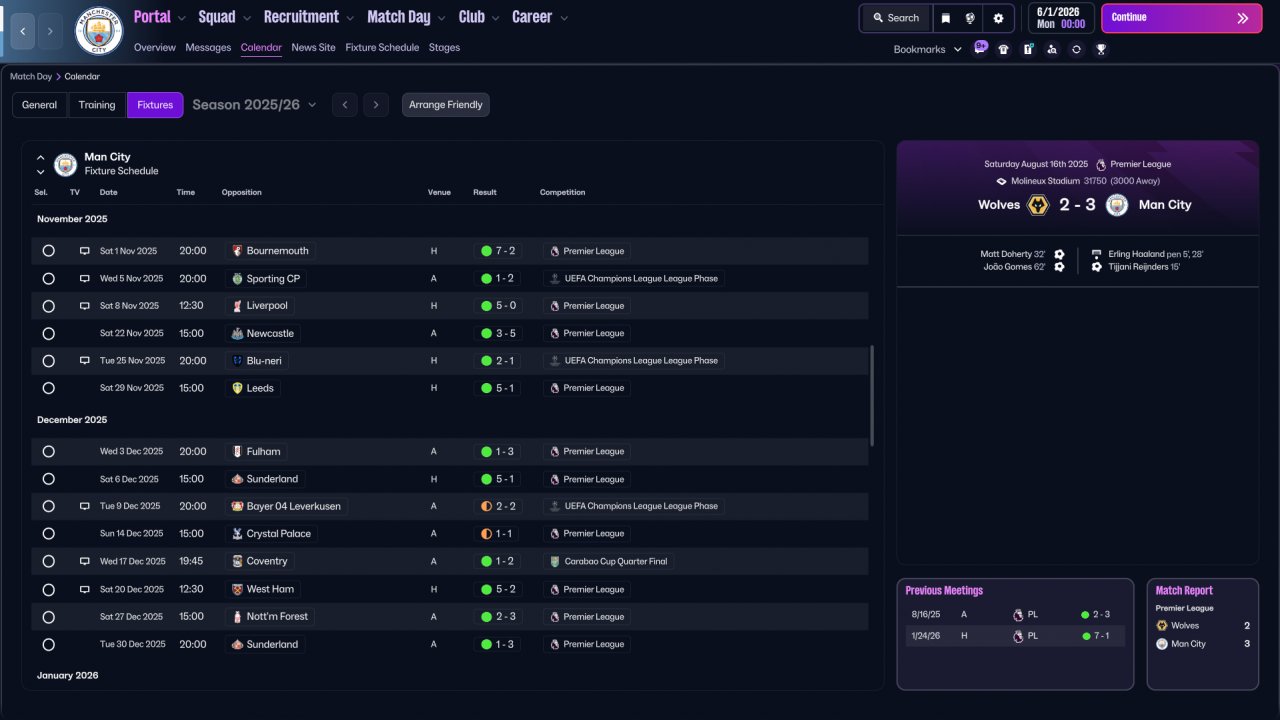Open the Fixture Schedule sub-tab

pos(382,48)
